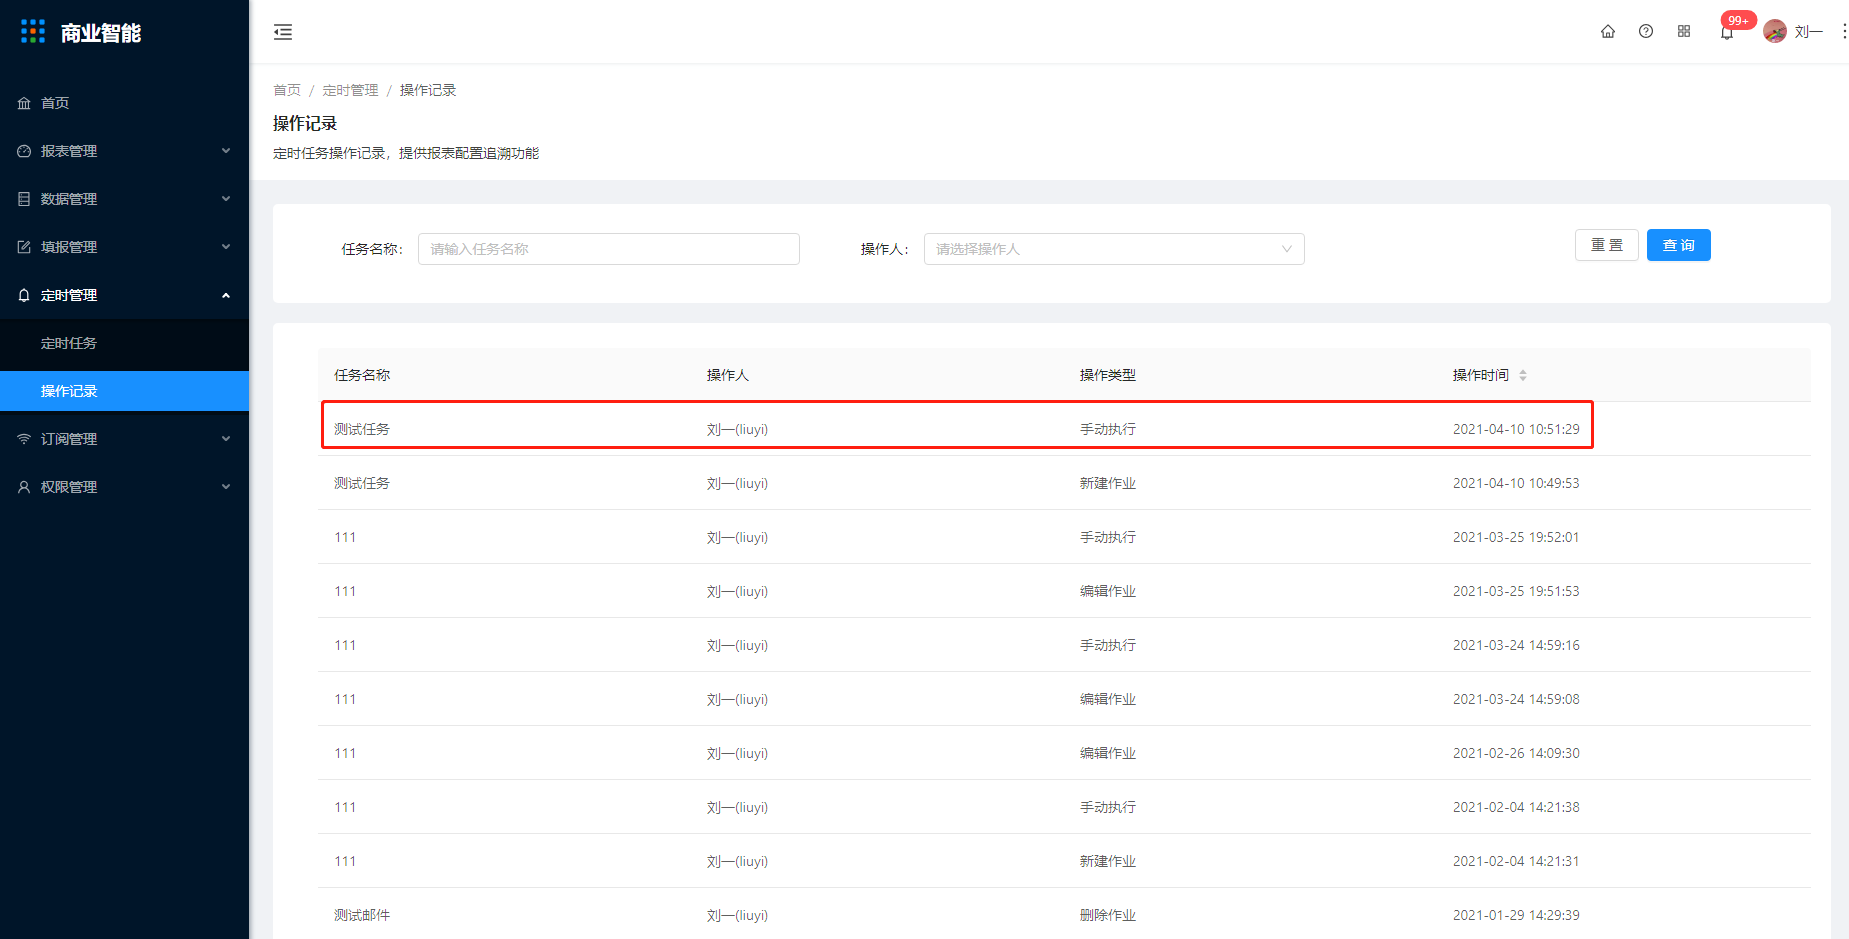Open the 操作人 select dropdown

pos(1114,249)
